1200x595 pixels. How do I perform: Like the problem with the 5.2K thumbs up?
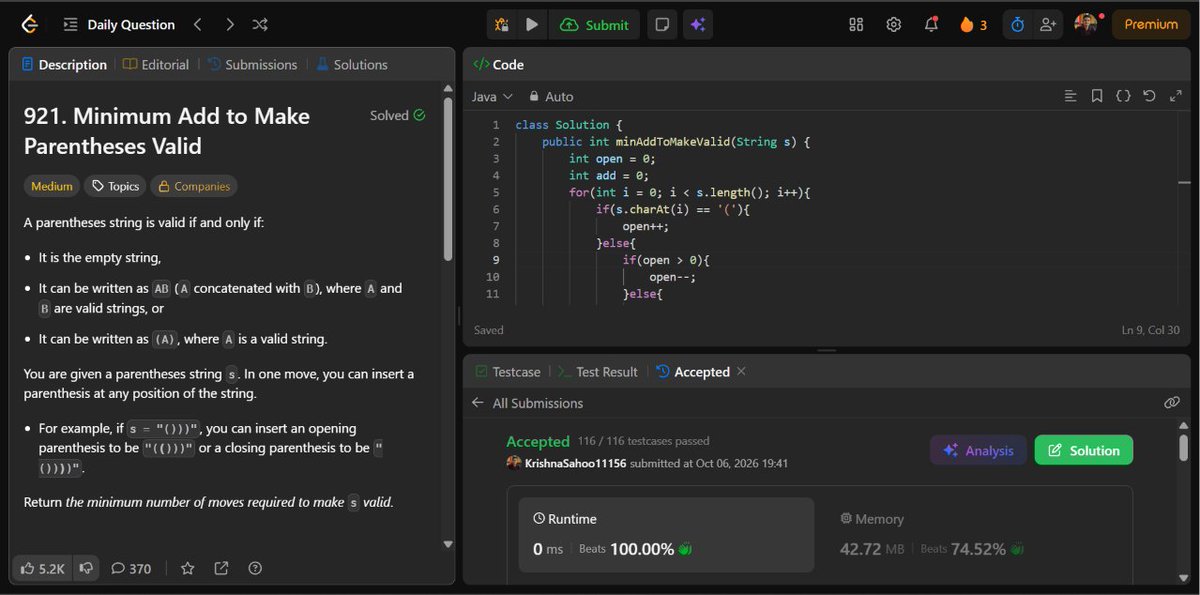[43, 568]
